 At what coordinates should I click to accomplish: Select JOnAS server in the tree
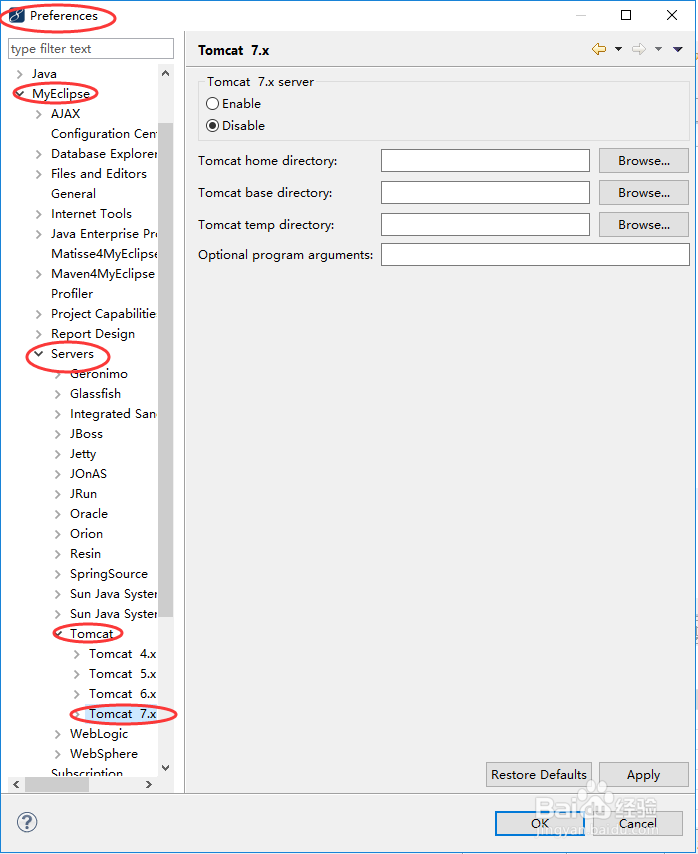point(88,473)
